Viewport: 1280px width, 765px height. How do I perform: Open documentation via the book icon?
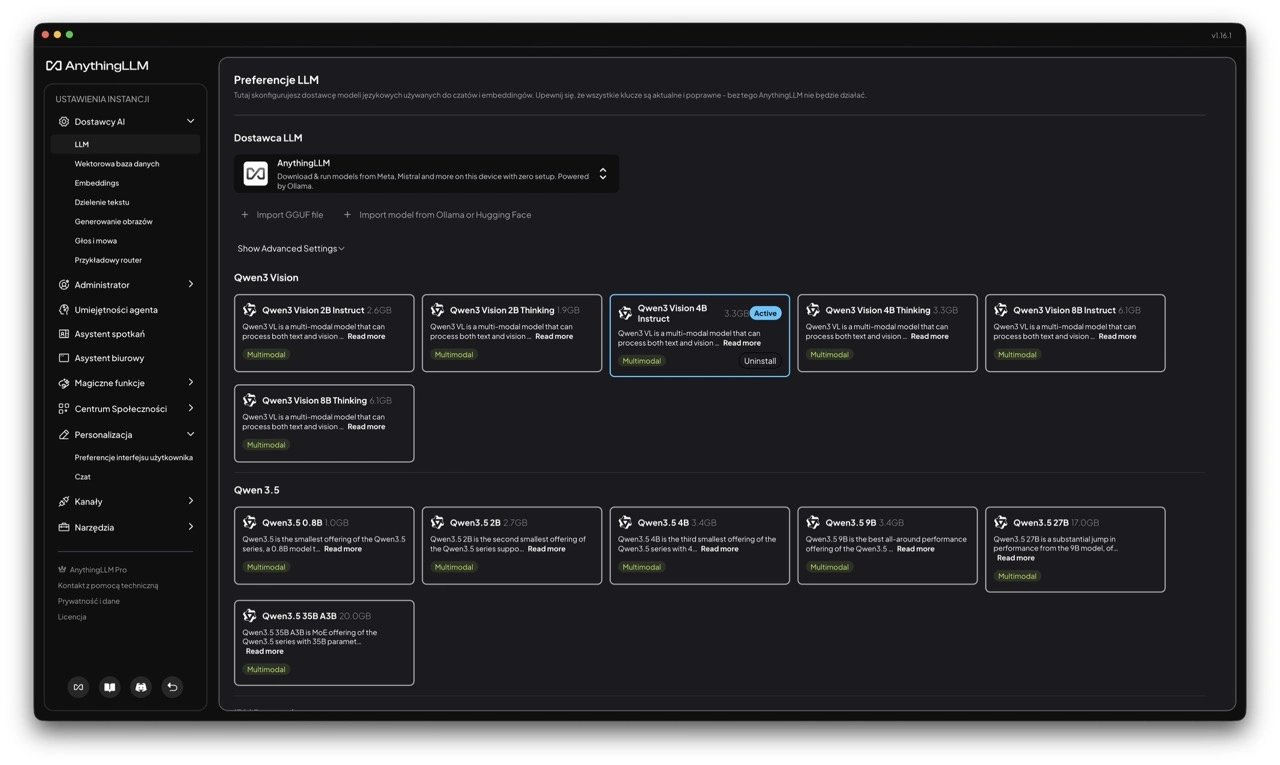[x=110, y=687]
